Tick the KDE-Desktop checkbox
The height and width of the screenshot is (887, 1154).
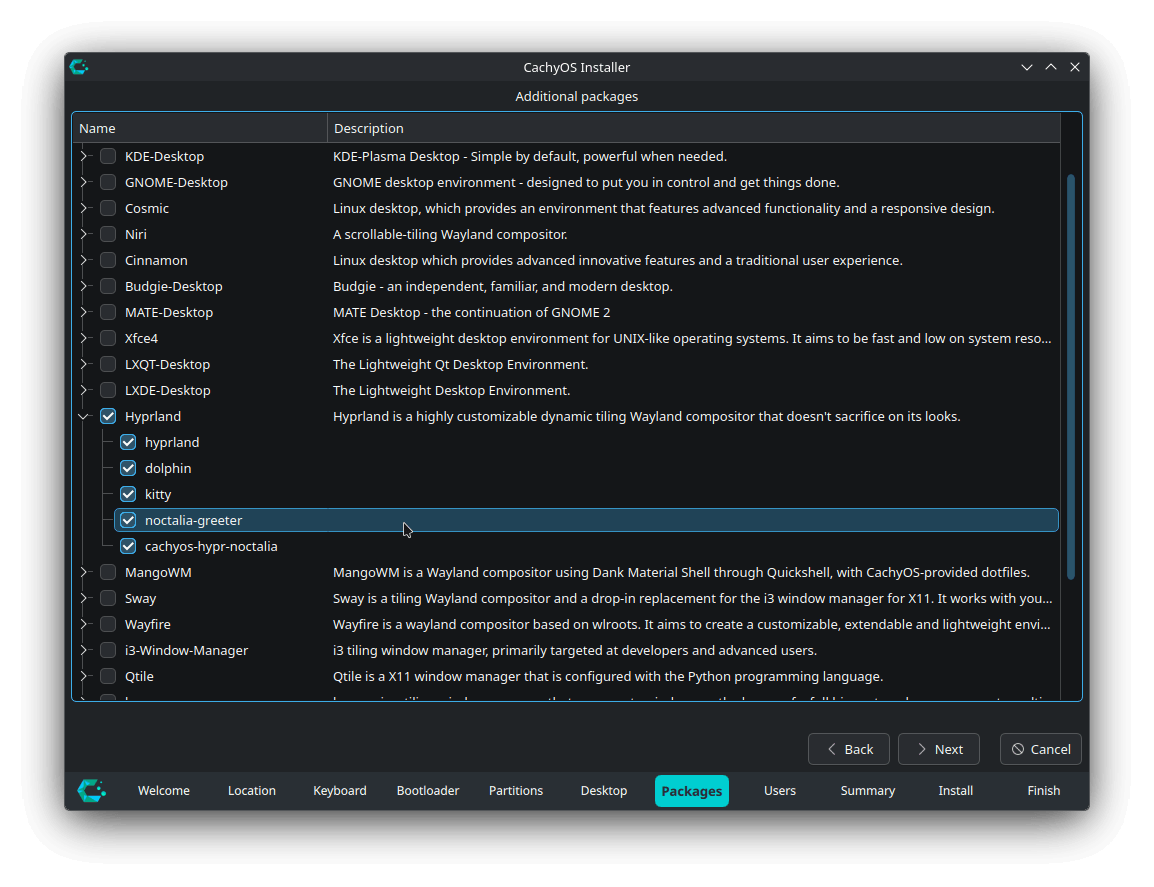pyautogui.click(x=108, y=156)
